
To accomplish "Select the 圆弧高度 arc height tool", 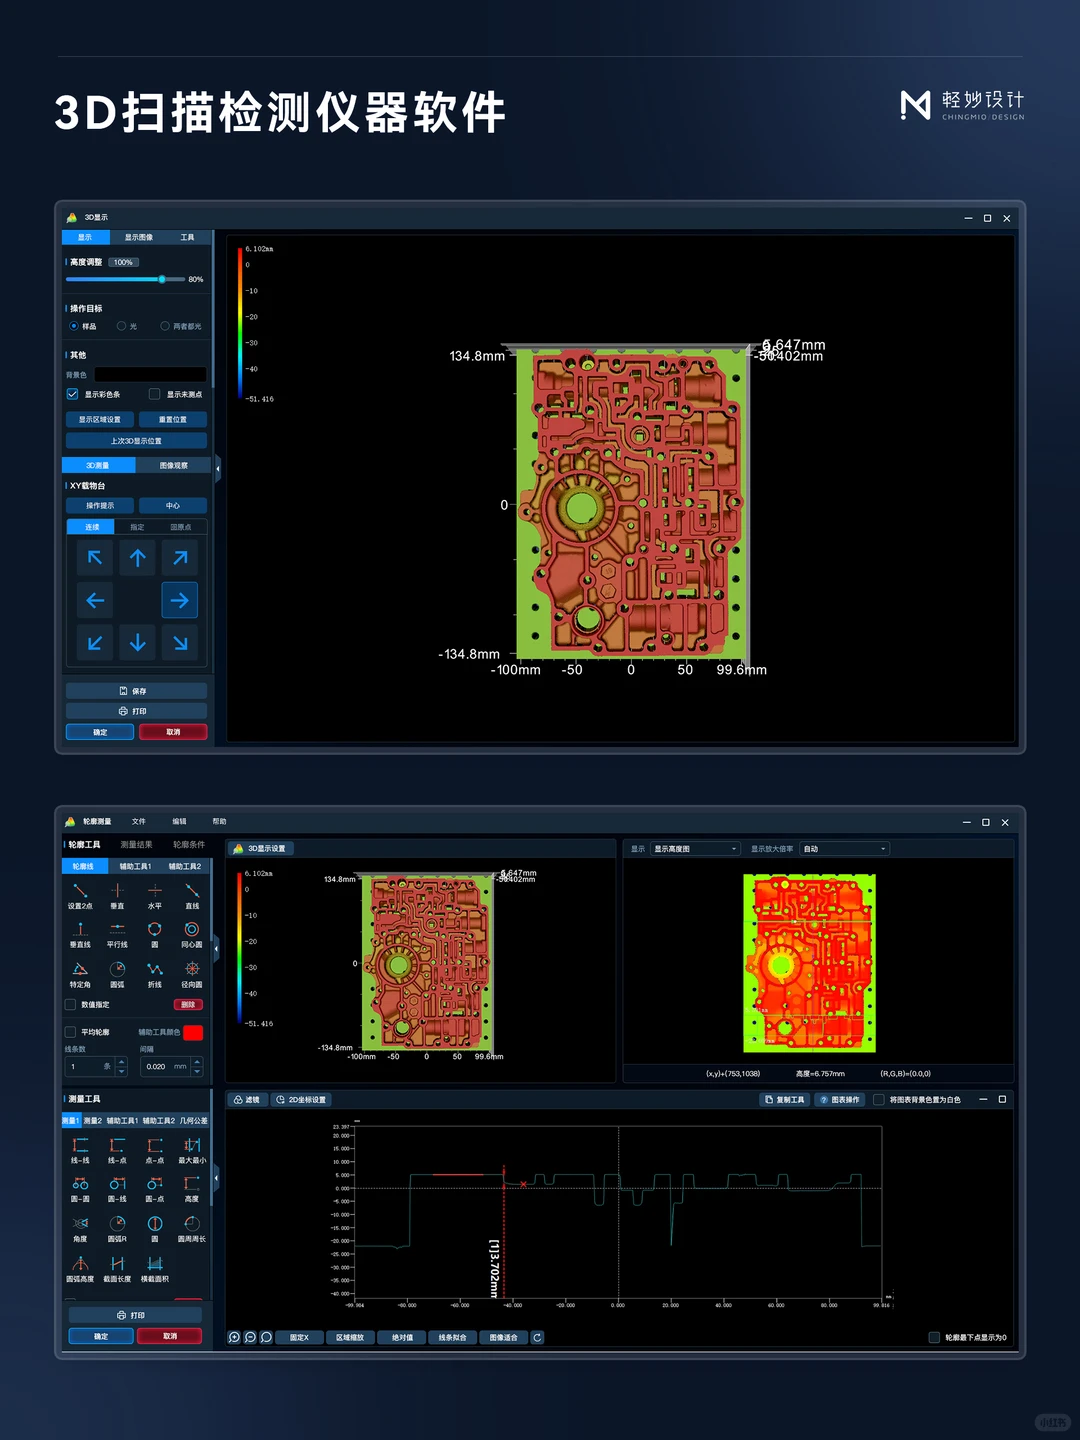I will click(80, 1269).
